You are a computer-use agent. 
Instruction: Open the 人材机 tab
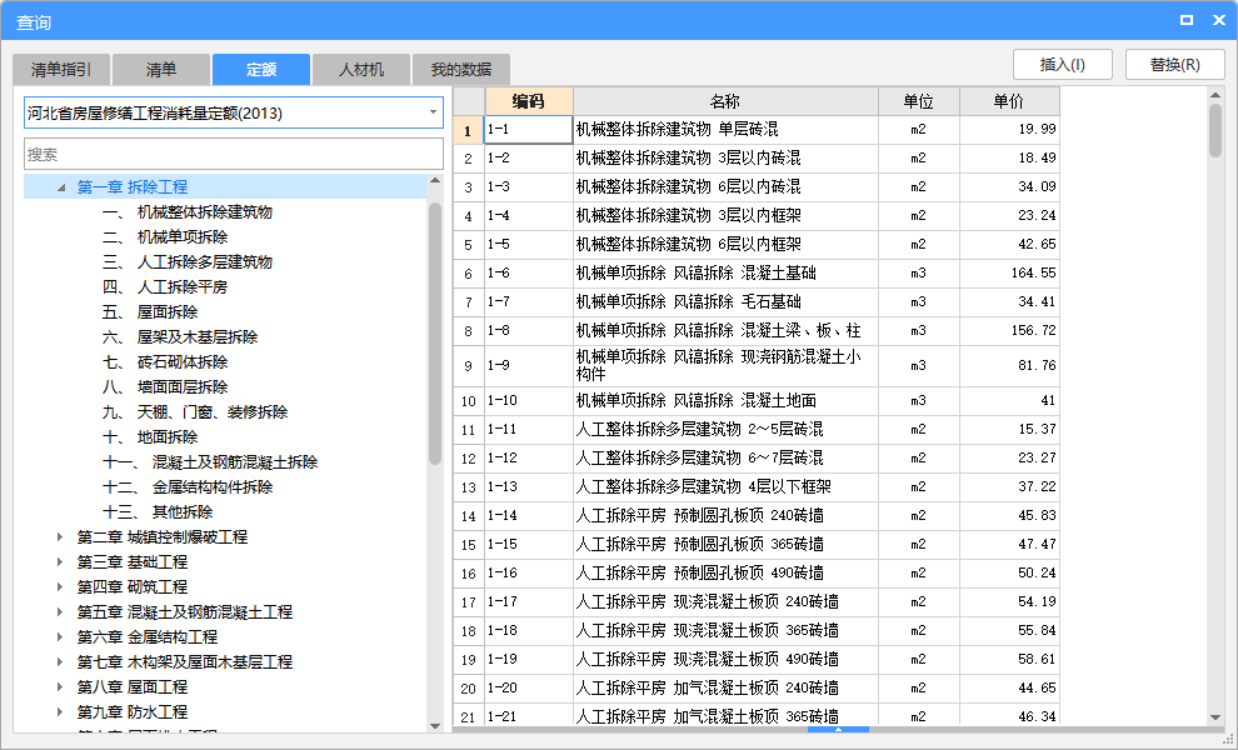[361, 69]
